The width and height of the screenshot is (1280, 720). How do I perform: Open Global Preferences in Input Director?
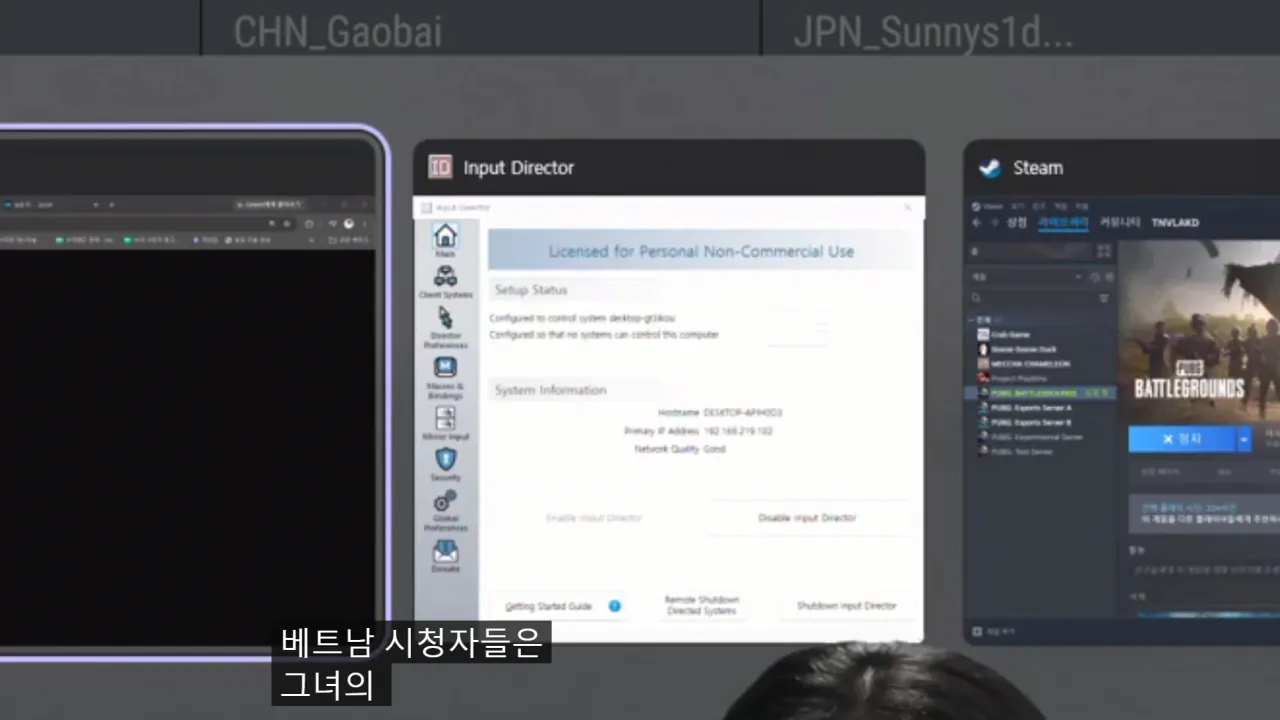pyautogui.click(x=445, y=510)
